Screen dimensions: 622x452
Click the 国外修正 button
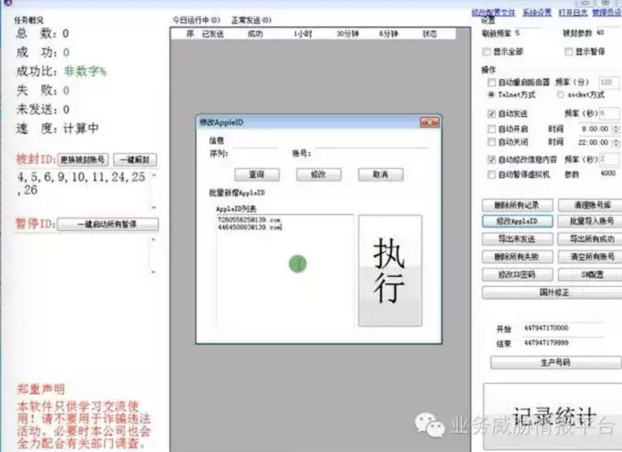click(552, 293)
